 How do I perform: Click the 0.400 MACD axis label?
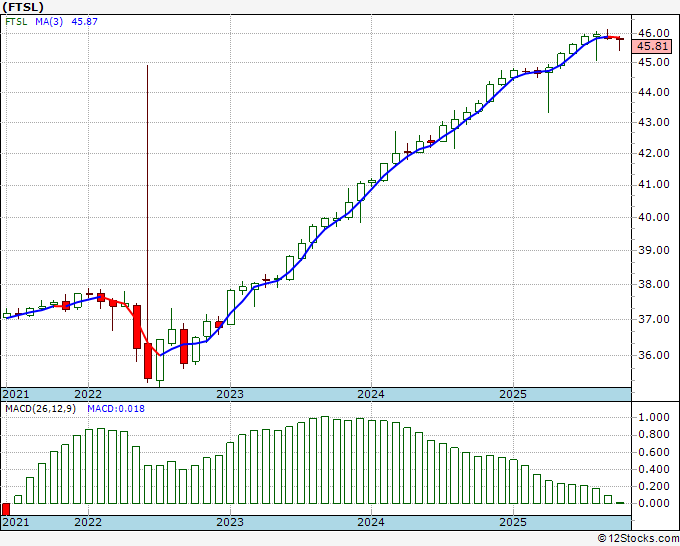pyautogui.click(x=654, y=469)
